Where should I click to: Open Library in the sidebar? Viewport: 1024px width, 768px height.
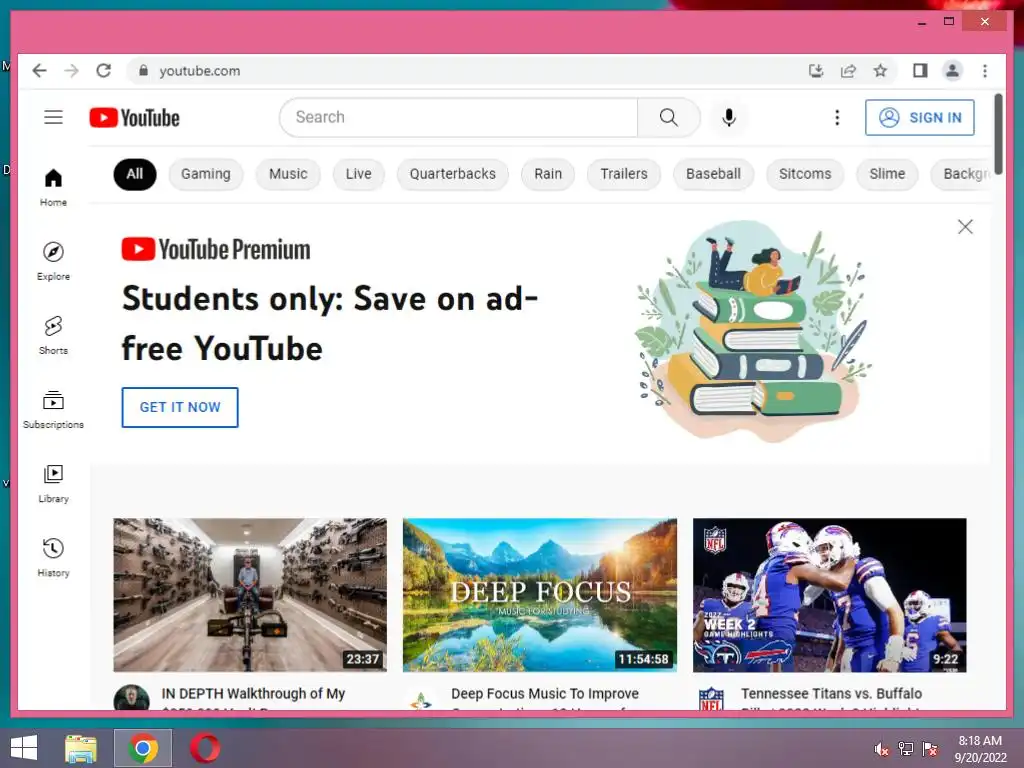(x=54, y=483)
